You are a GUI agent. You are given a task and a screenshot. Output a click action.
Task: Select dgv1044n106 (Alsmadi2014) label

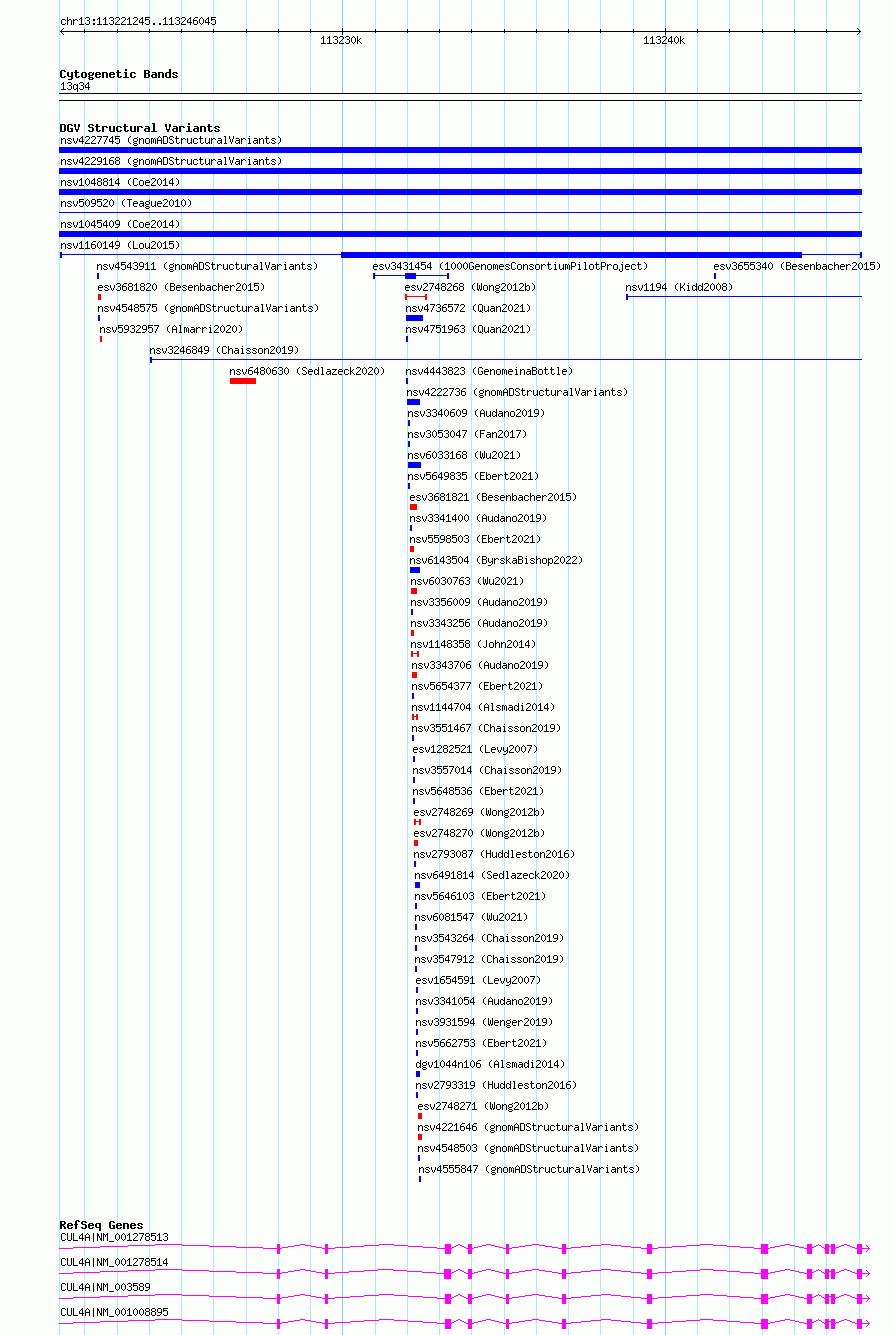491,1064
